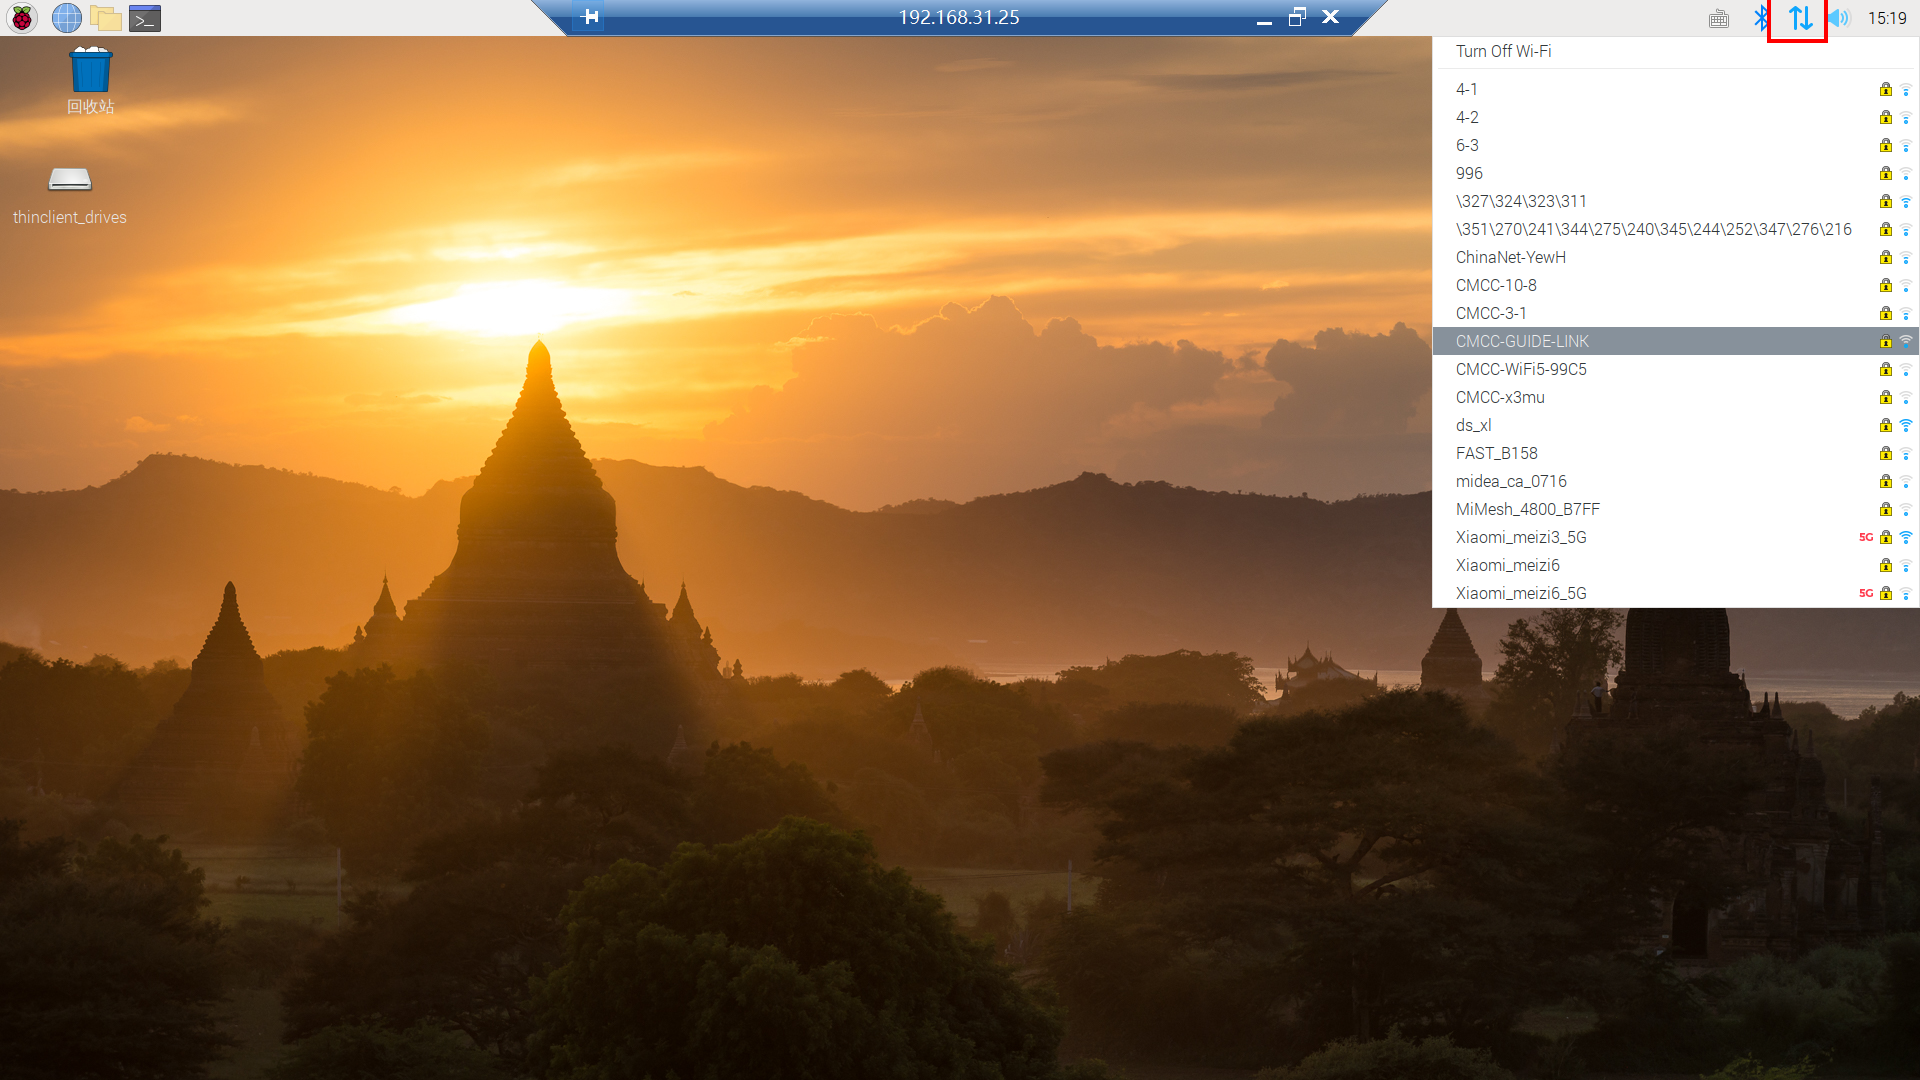Click the Bluetooth tray icon
This screenshot has height=1080, width=1920.
[x=1761, y=18]
